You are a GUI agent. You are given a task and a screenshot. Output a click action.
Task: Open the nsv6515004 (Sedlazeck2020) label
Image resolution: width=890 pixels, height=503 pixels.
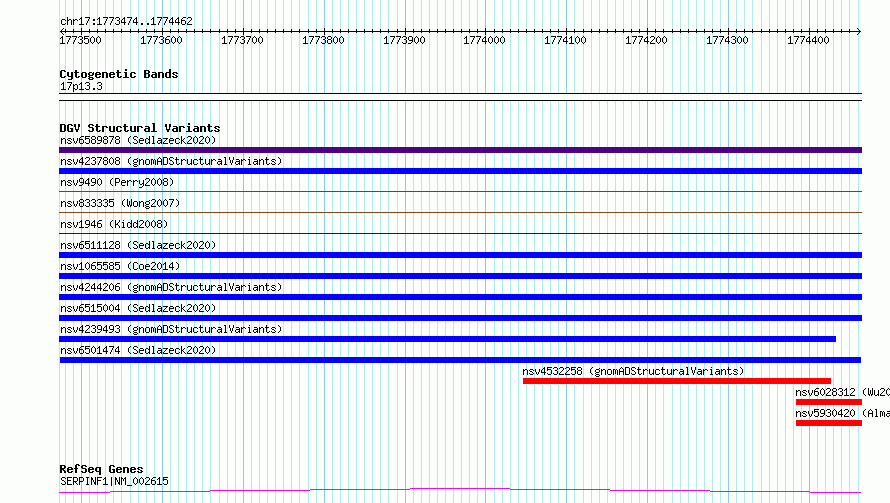[x=138, y=308]
